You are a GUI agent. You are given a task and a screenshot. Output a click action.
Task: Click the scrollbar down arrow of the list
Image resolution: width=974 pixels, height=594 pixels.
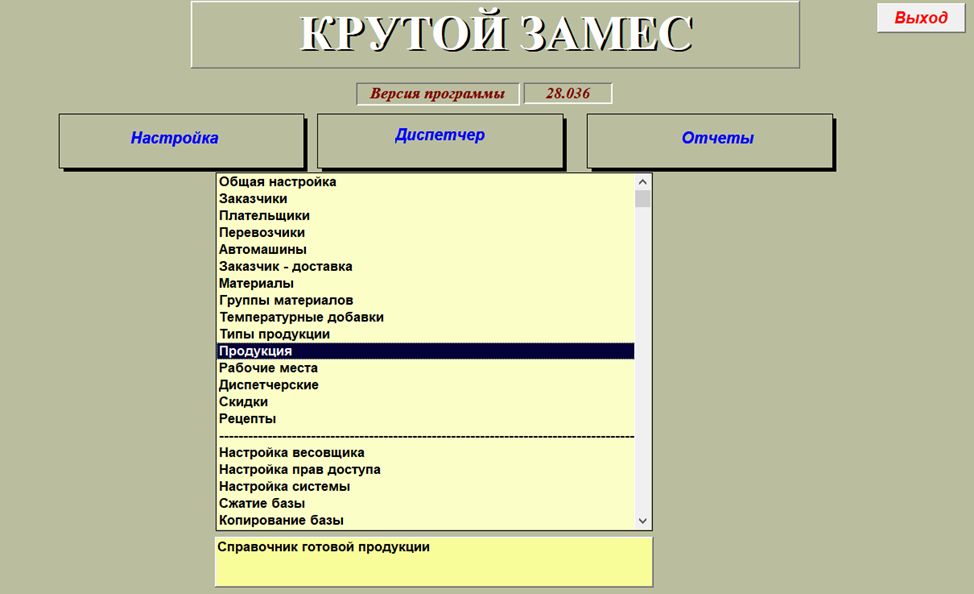641,518
